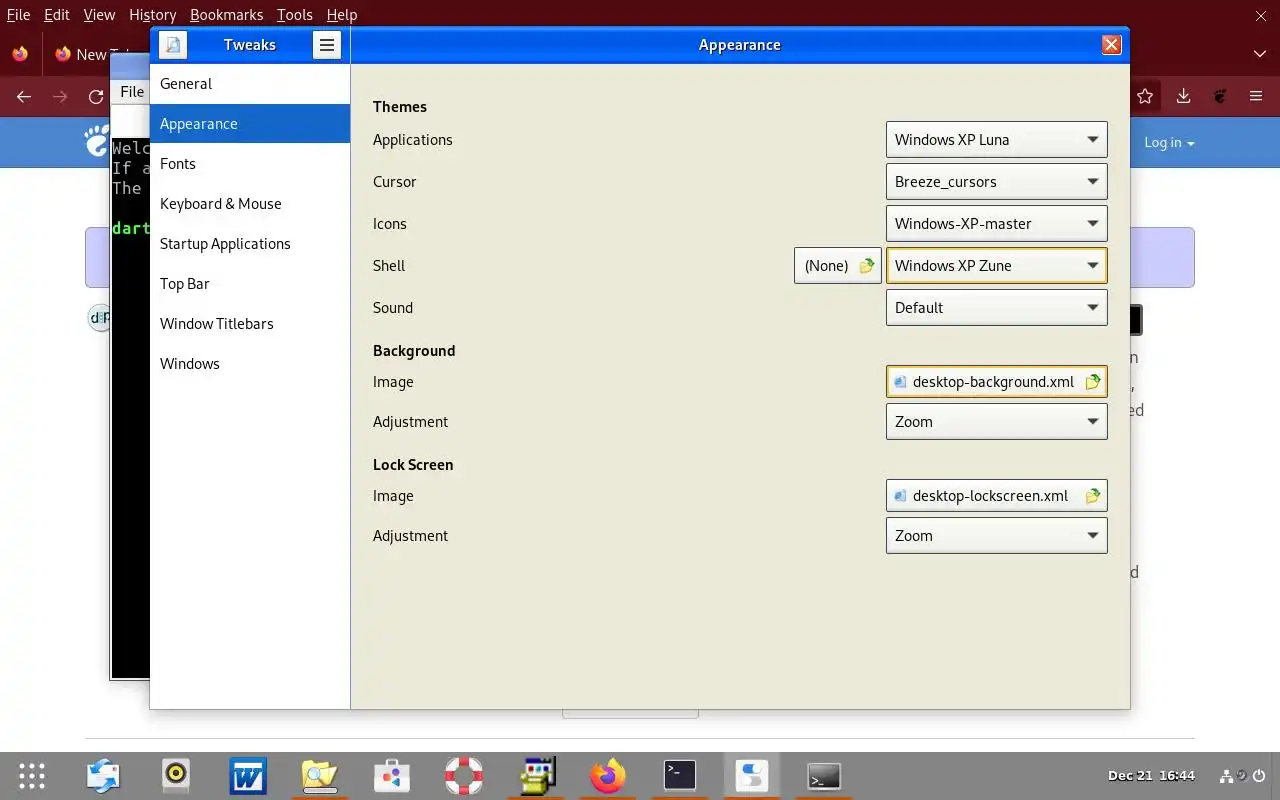Viewport: 1280px width, 800px height.
Task: Open Firefox Bookmarks menu
Action: tap(227, 15)
